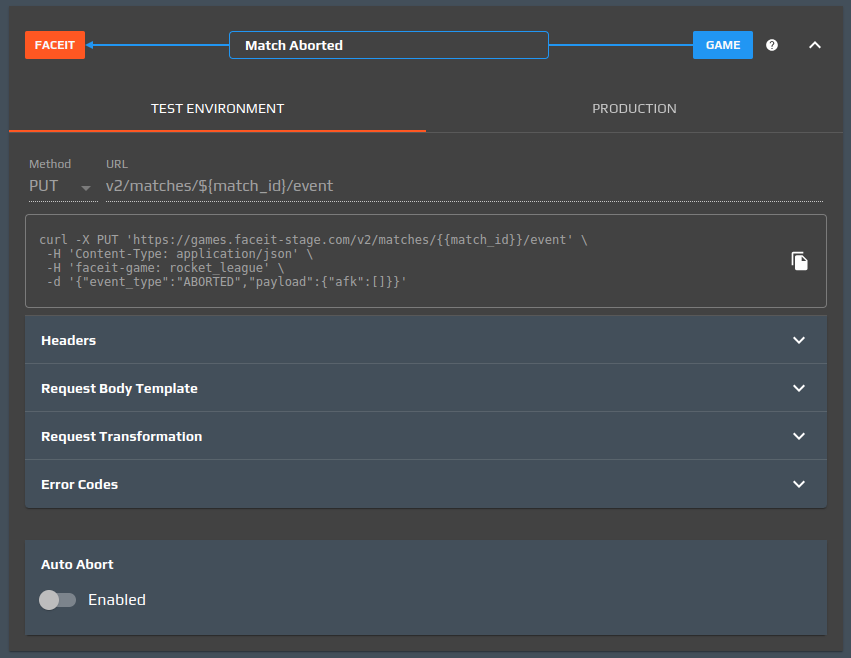
Task: Click the Headers row chevron icon
Action: click(798, 340)
